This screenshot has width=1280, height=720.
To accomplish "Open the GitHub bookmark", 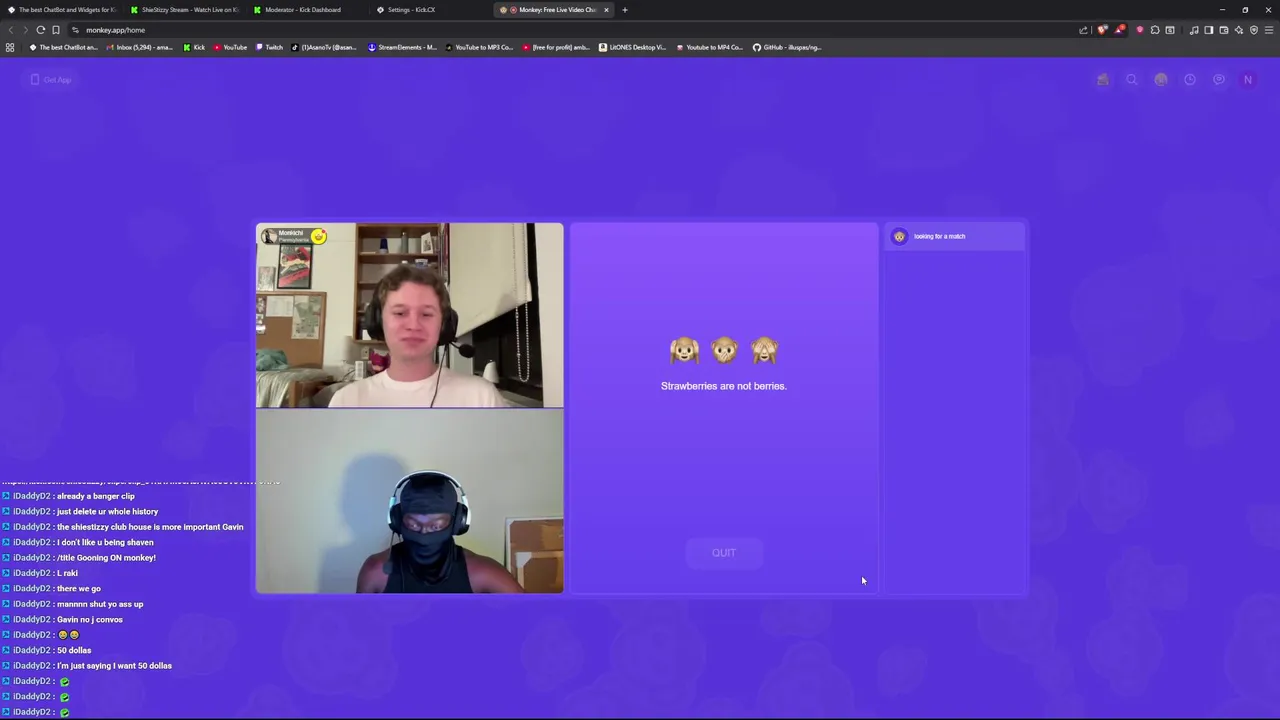I will pyautogui.click(x=787, y=47).
